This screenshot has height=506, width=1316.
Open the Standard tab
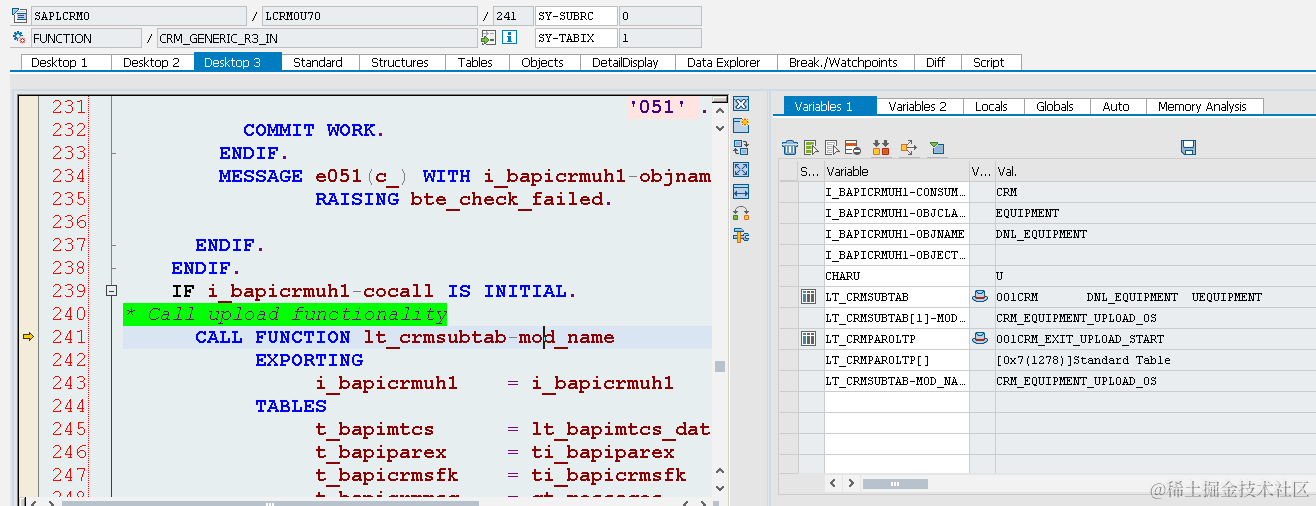pos(318,62)
